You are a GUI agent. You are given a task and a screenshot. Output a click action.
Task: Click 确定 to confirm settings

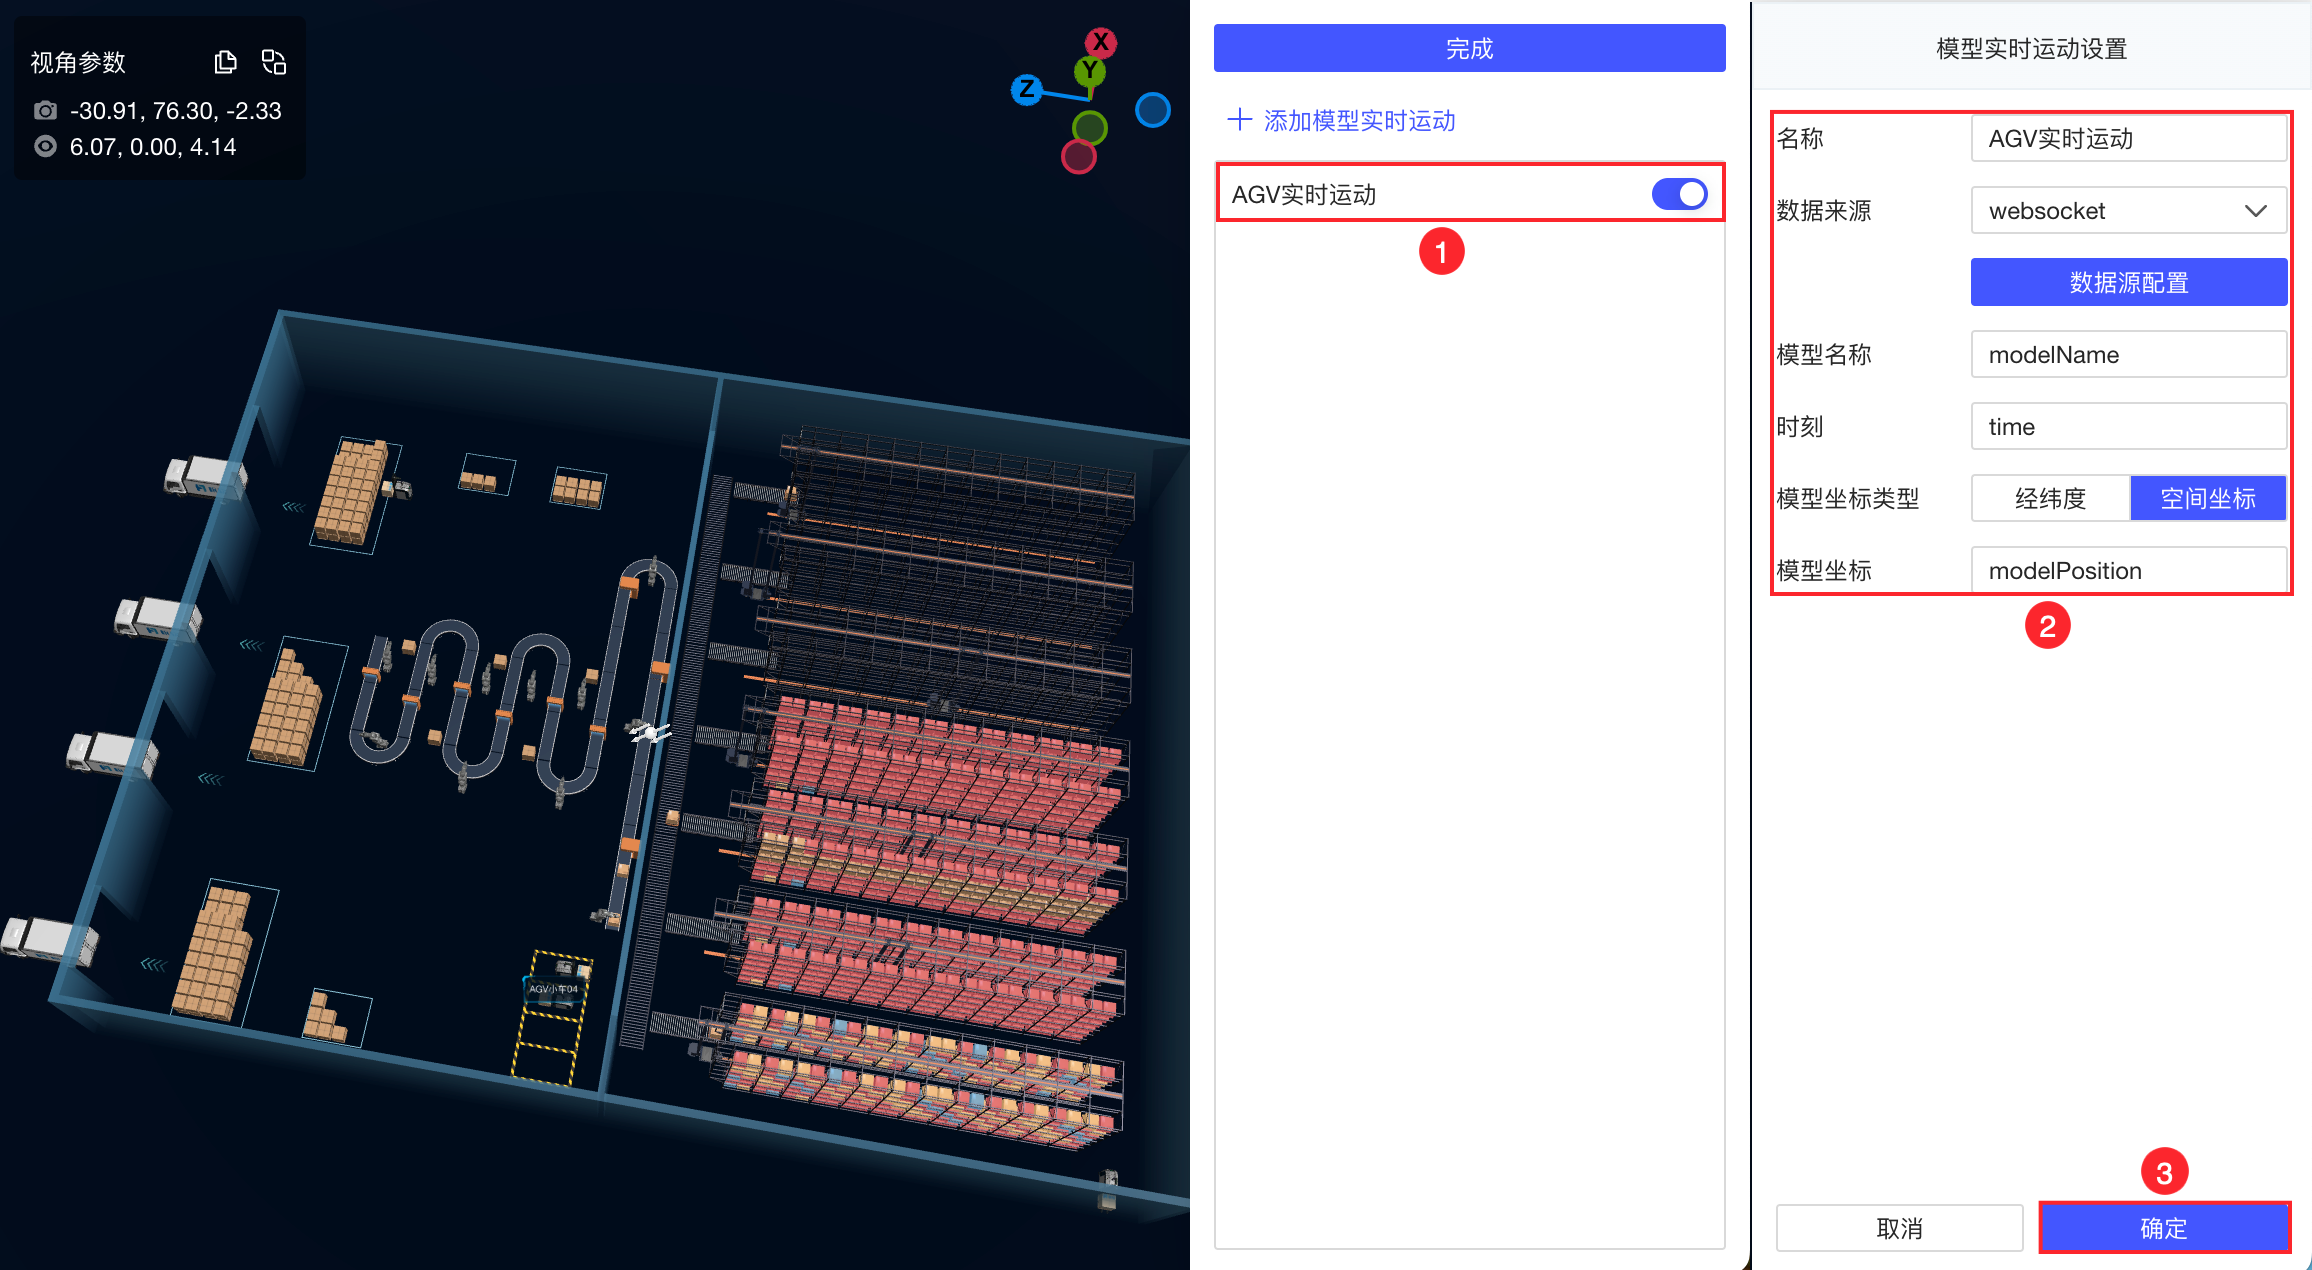pos(2164,1228)
